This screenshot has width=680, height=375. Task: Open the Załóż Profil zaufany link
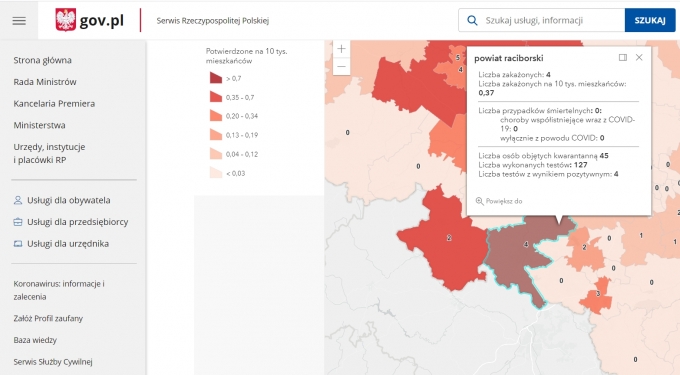tap(48, 318)
